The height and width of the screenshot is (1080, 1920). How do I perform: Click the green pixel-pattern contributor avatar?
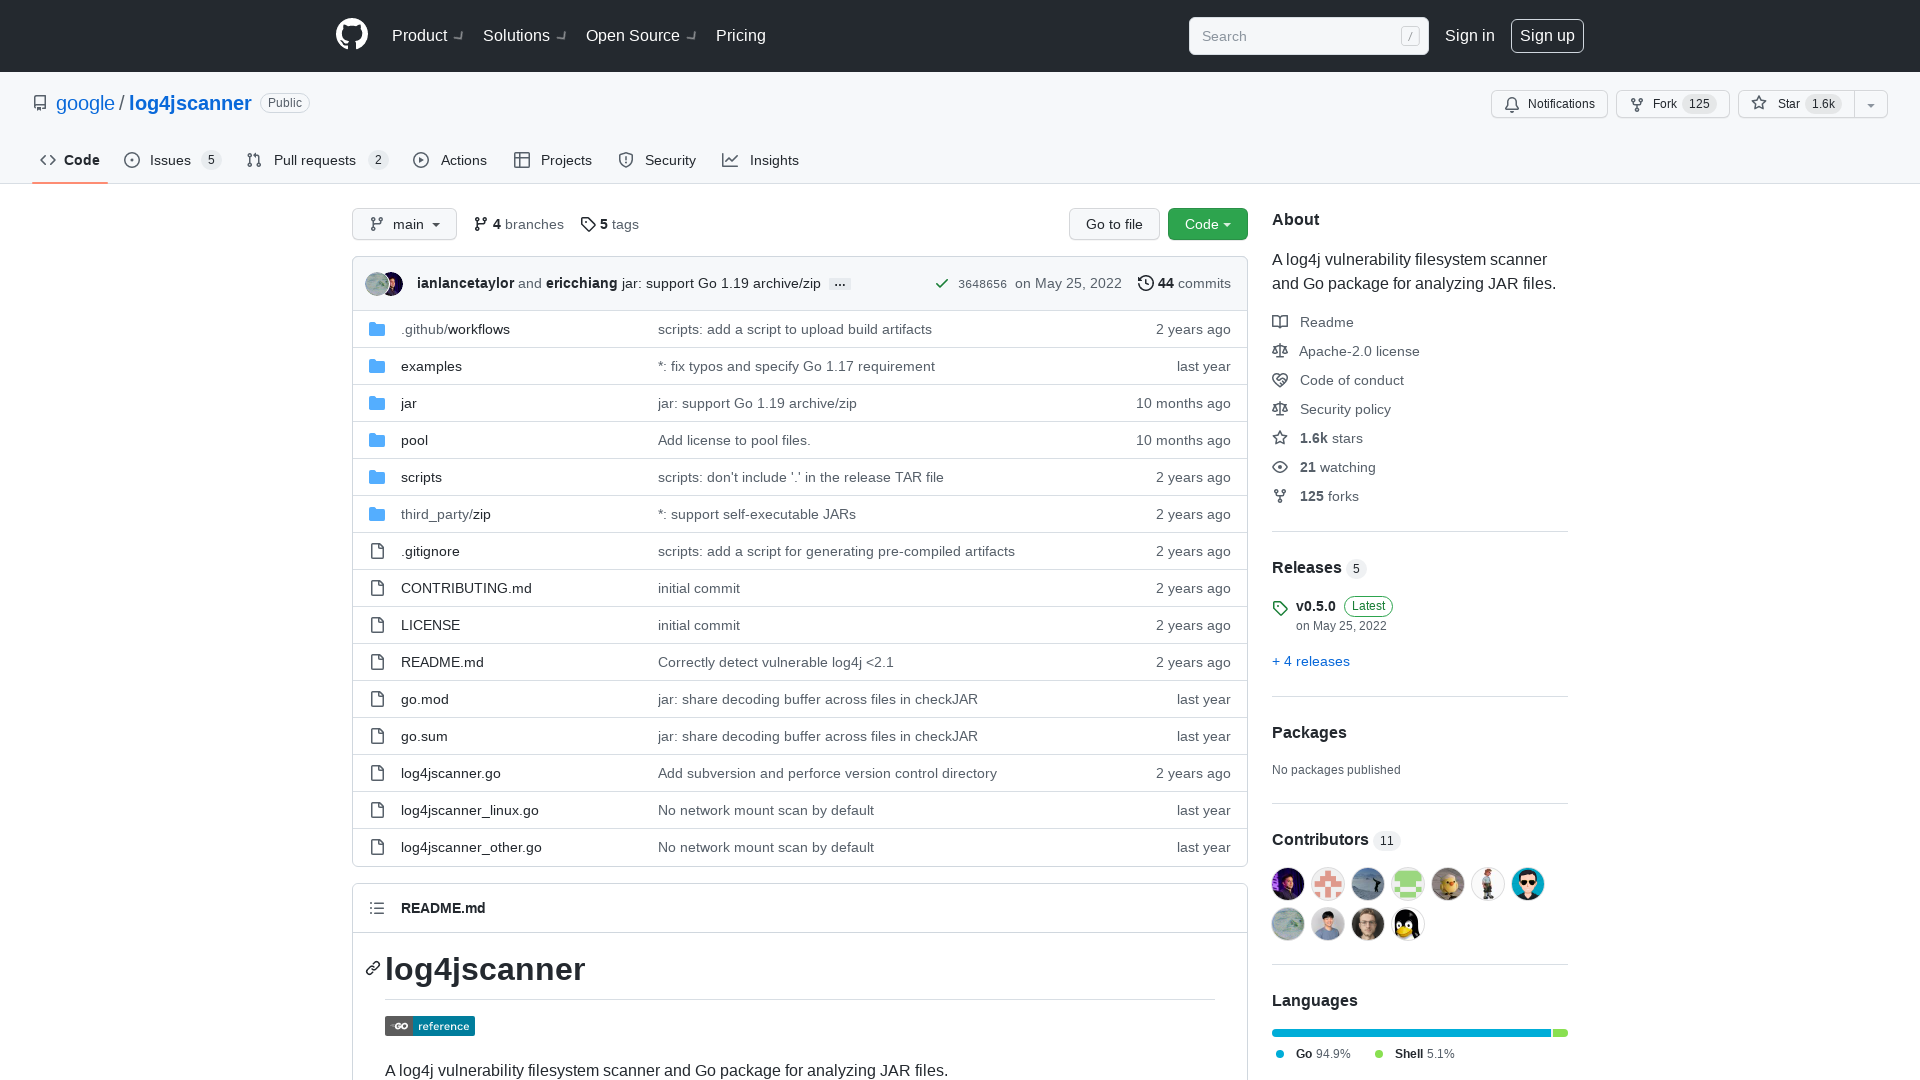coord(1407,884)
